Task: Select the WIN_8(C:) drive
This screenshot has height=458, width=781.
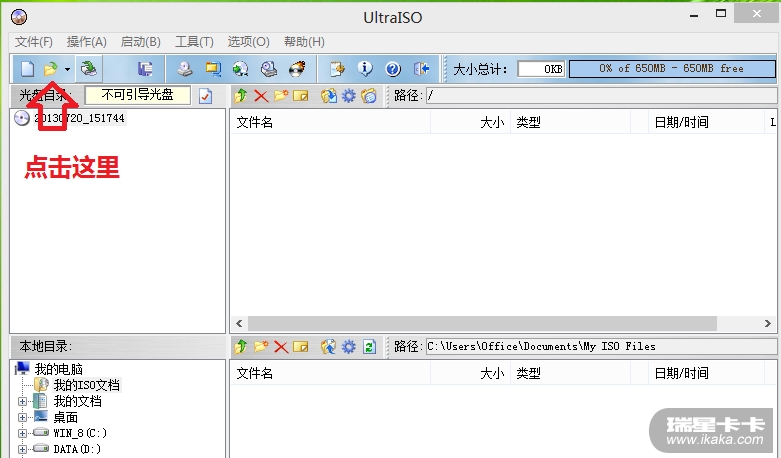Action: pos(80,433)
